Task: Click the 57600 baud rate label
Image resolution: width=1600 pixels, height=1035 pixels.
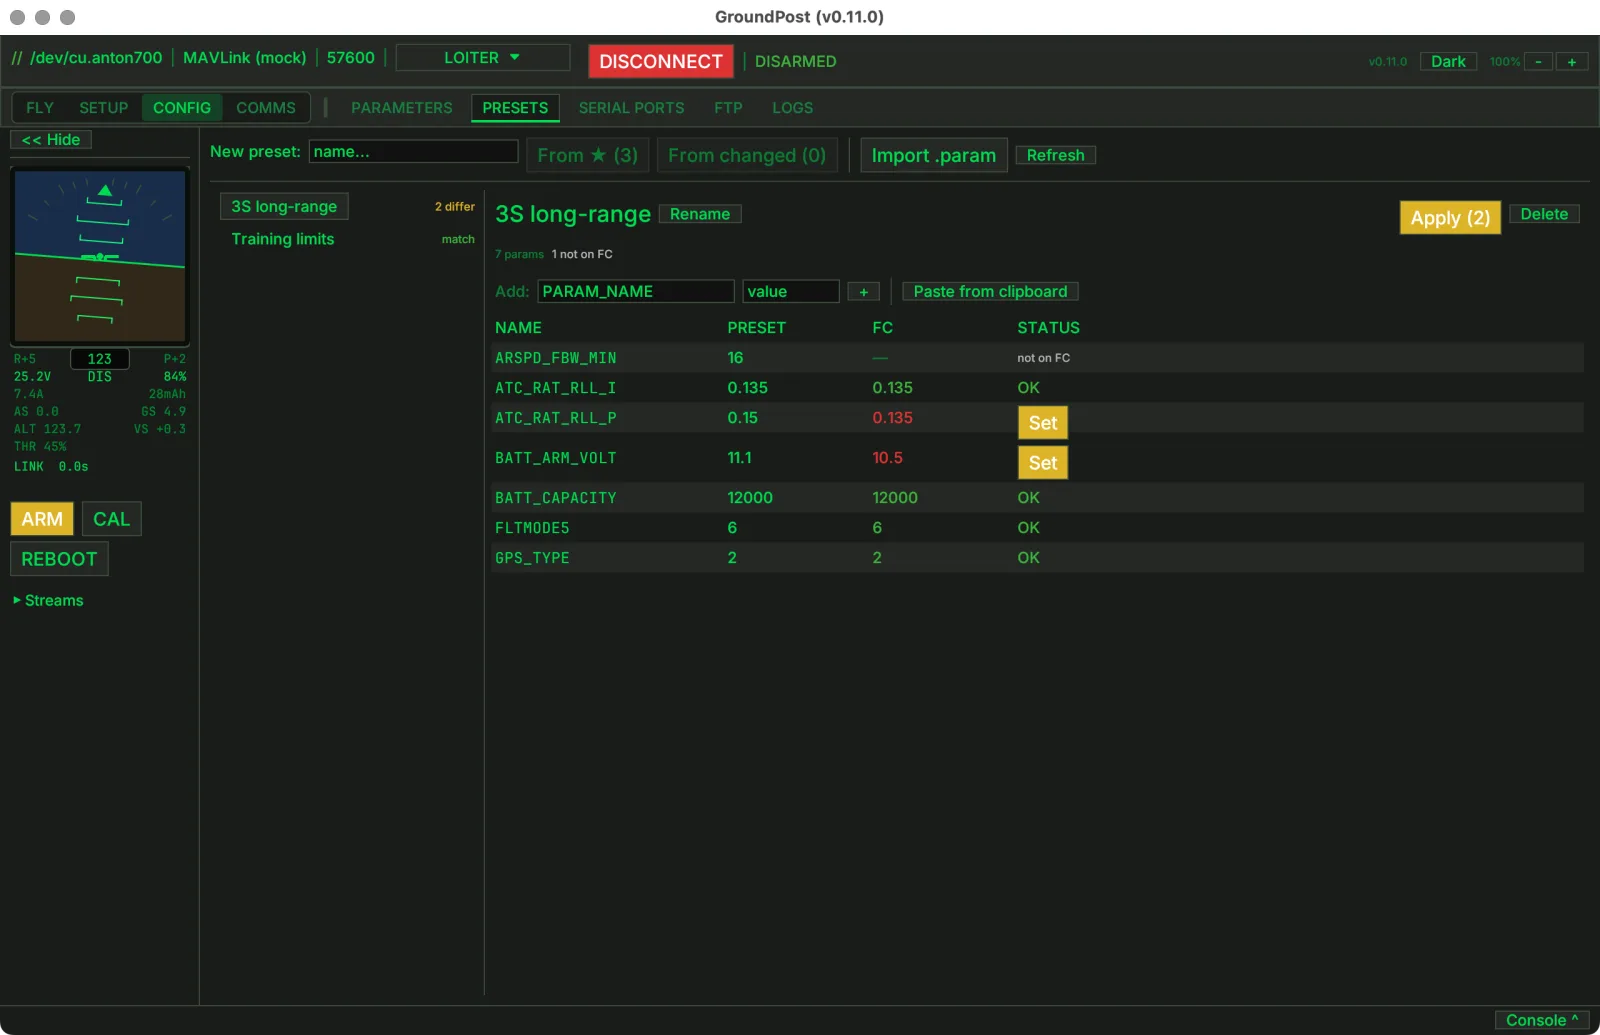Action: 350,58
